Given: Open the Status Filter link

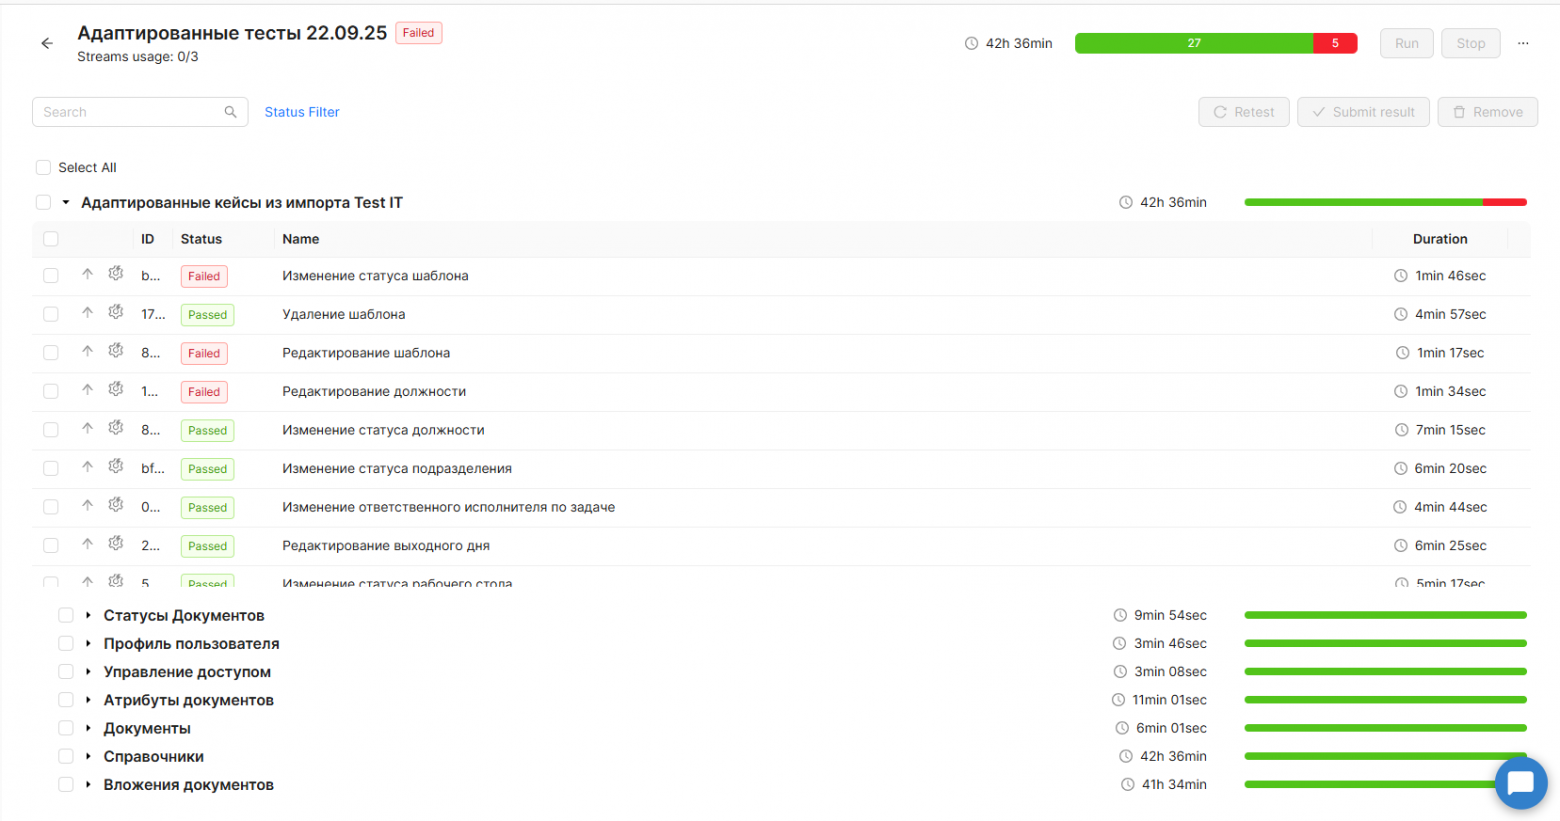Looking at the screenshot, I should 302,112.
